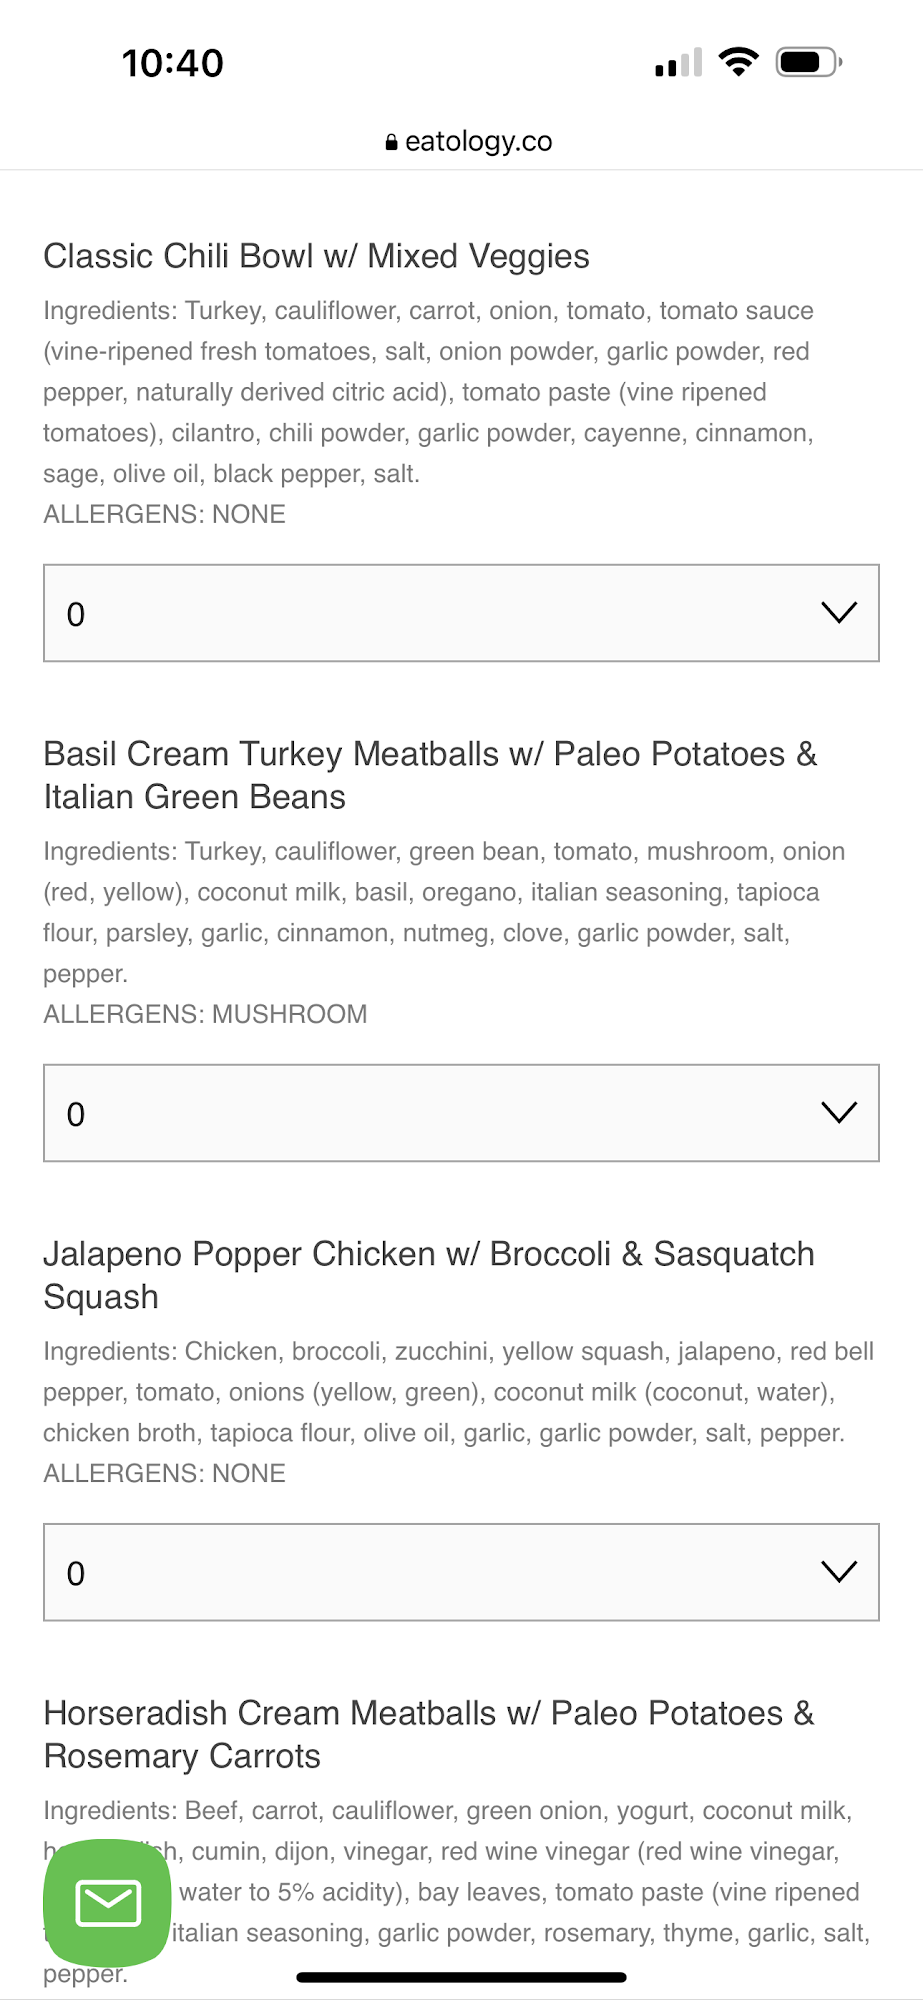This screenshot has height=2000, width=923.
Task: Tap the cellular signal bars icon
Action: (678, 63)
